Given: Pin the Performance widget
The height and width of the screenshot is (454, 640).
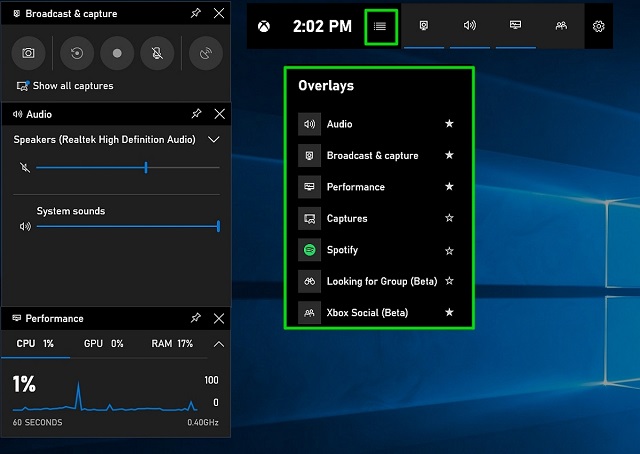Looking at the screenshot, I should tap(196, 318).
